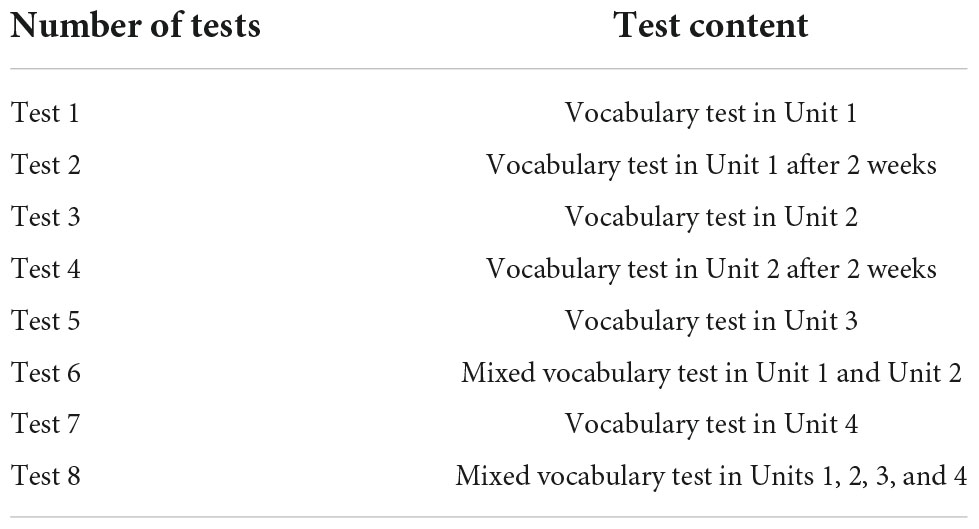Click 'Vocabulary test in Unit 2' cell
The image size is (979, 529).
pyautogui.click(x=711, y=217)
